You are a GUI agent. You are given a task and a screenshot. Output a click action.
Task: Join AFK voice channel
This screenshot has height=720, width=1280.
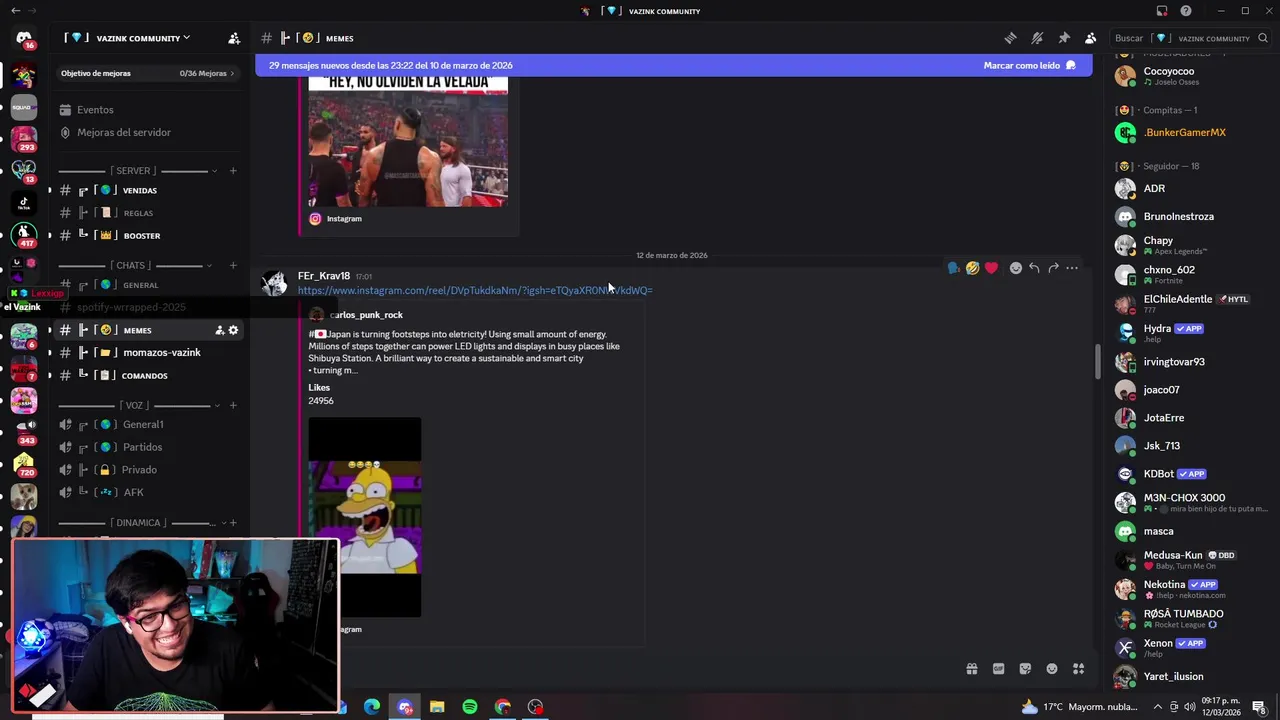[x=148, y=492]
